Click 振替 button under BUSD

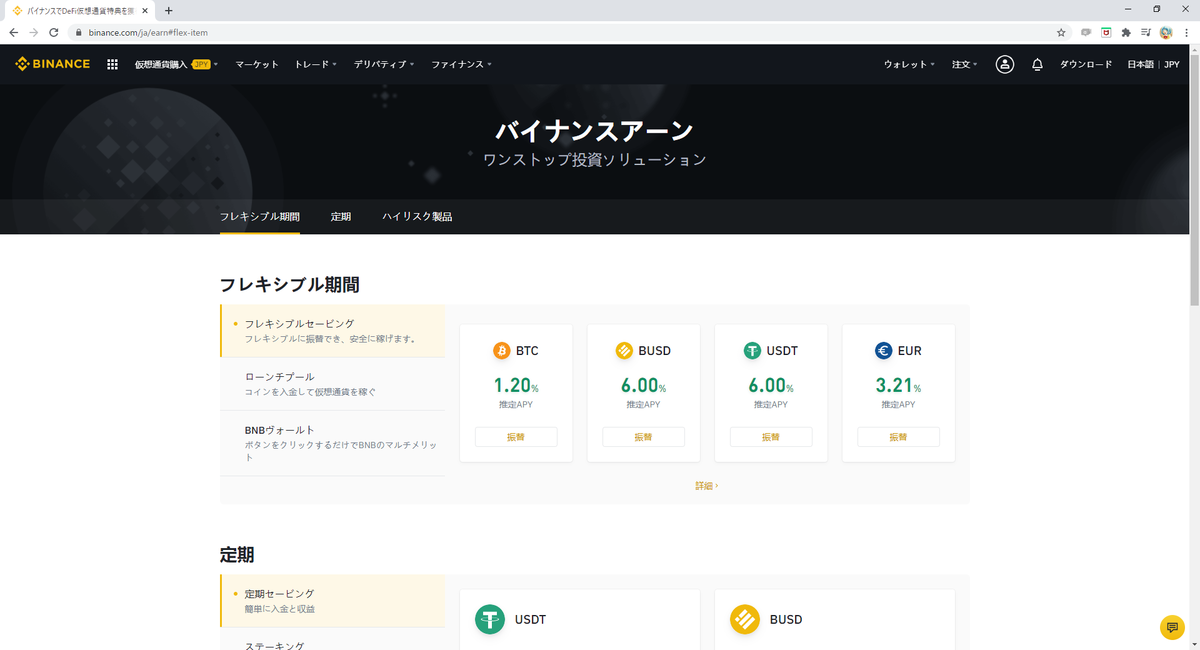pyautogui.click(x=643, y=437)
